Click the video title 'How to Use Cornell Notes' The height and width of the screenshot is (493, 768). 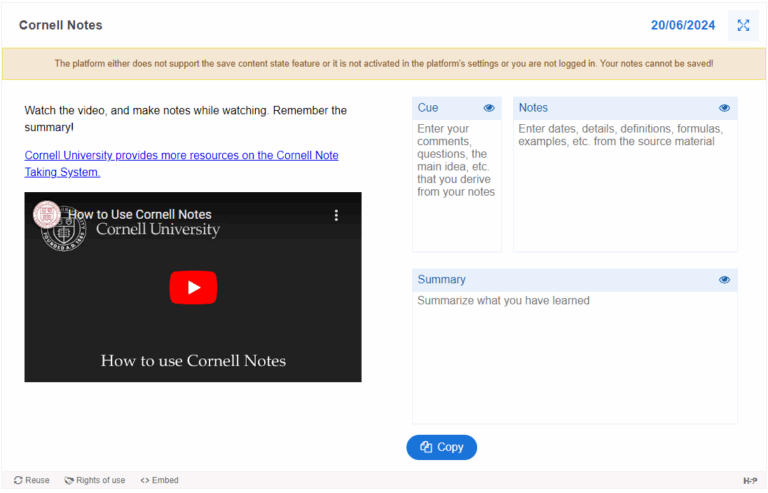140,214
